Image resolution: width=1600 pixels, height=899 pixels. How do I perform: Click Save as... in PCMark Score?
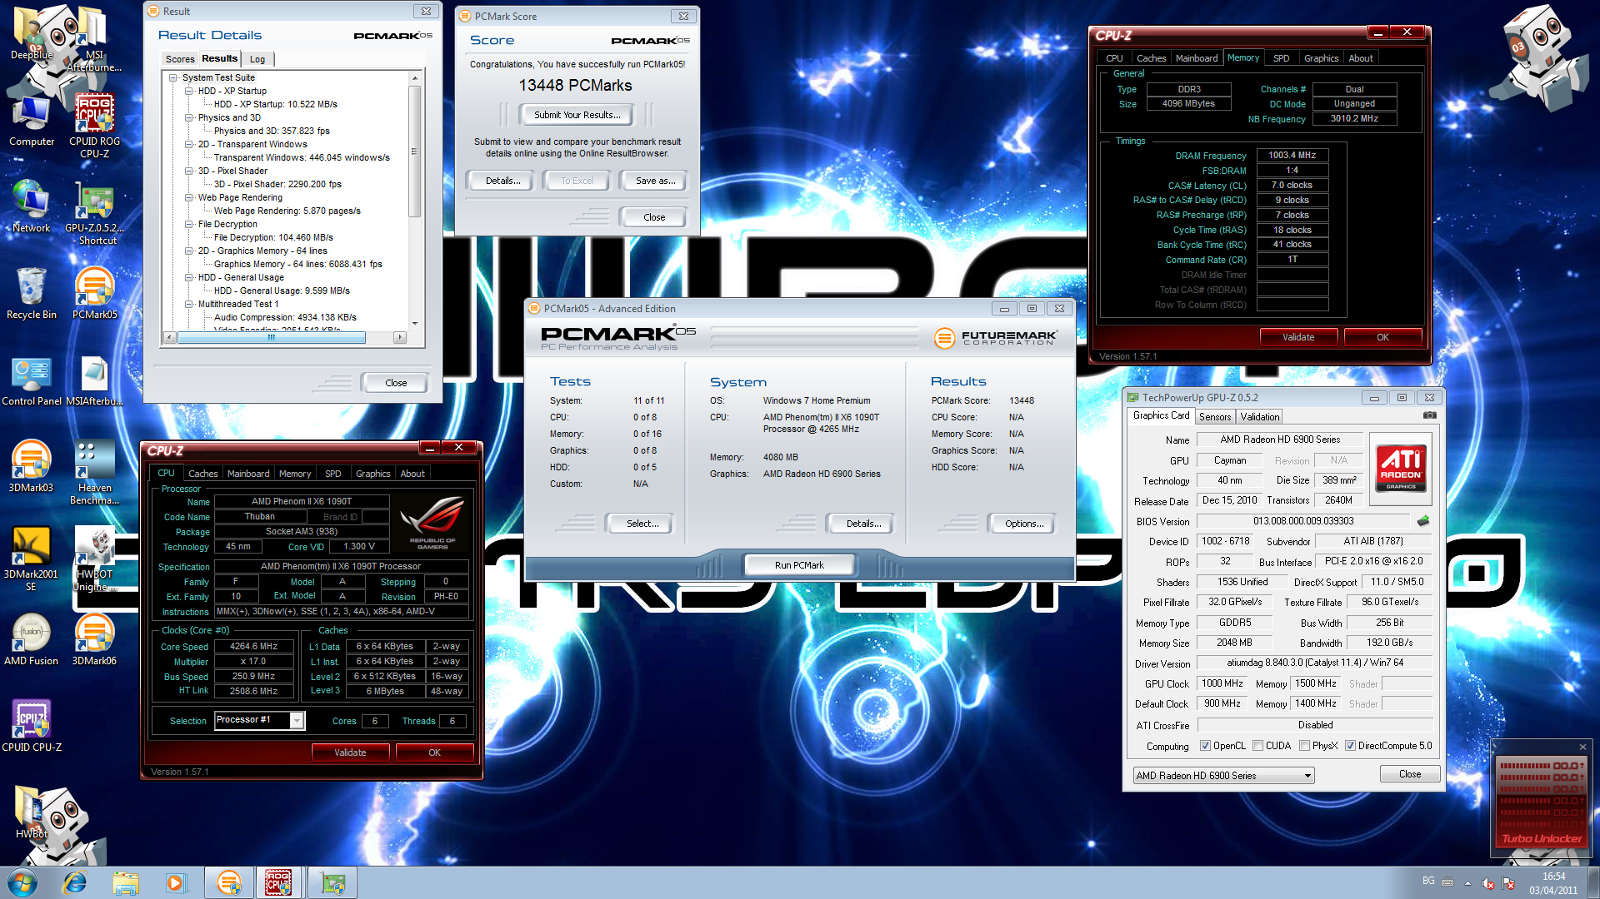click(655, 181)
